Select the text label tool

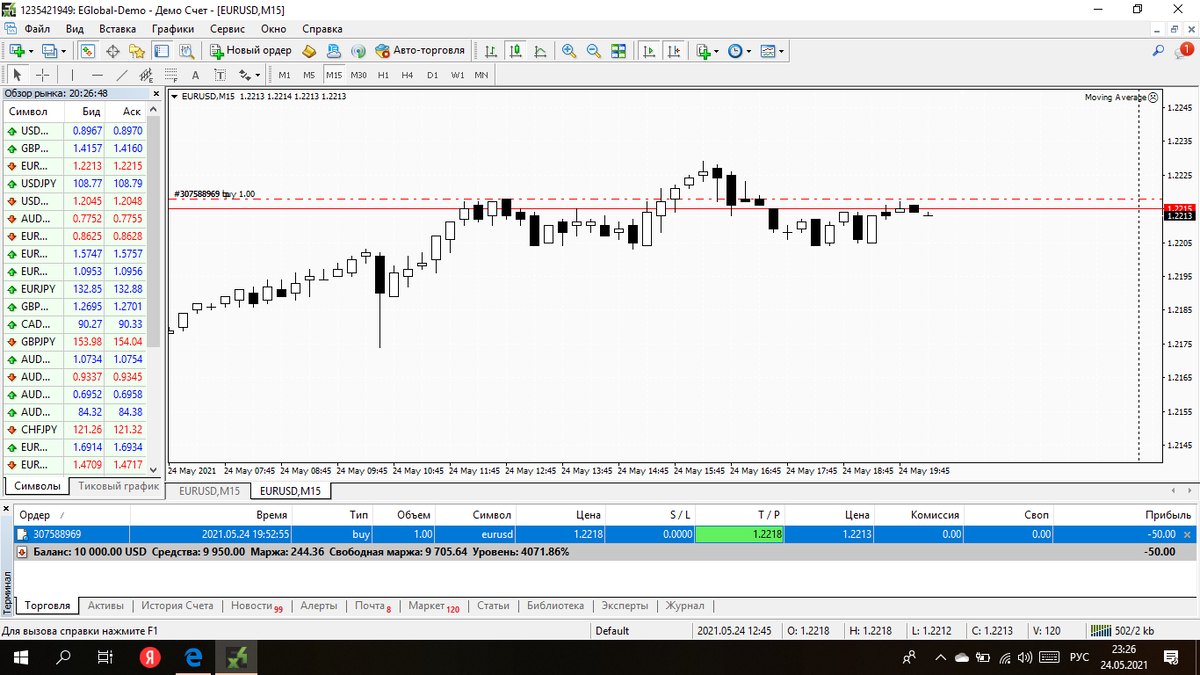point(220,75)
